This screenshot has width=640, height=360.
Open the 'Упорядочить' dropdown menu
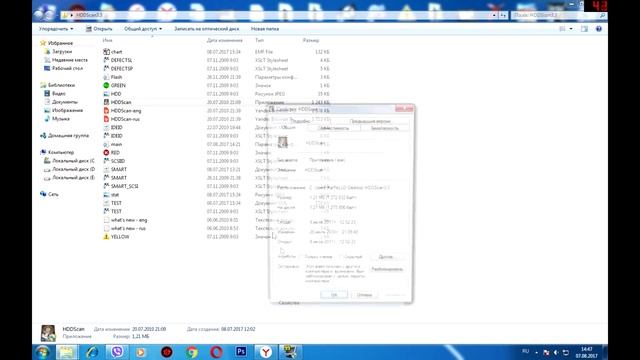pyautogui.click(x=56, y=29)
